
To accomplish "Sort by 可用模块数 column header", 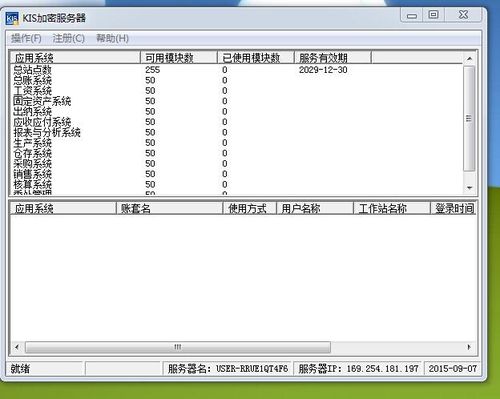I will tap(179, 58).
